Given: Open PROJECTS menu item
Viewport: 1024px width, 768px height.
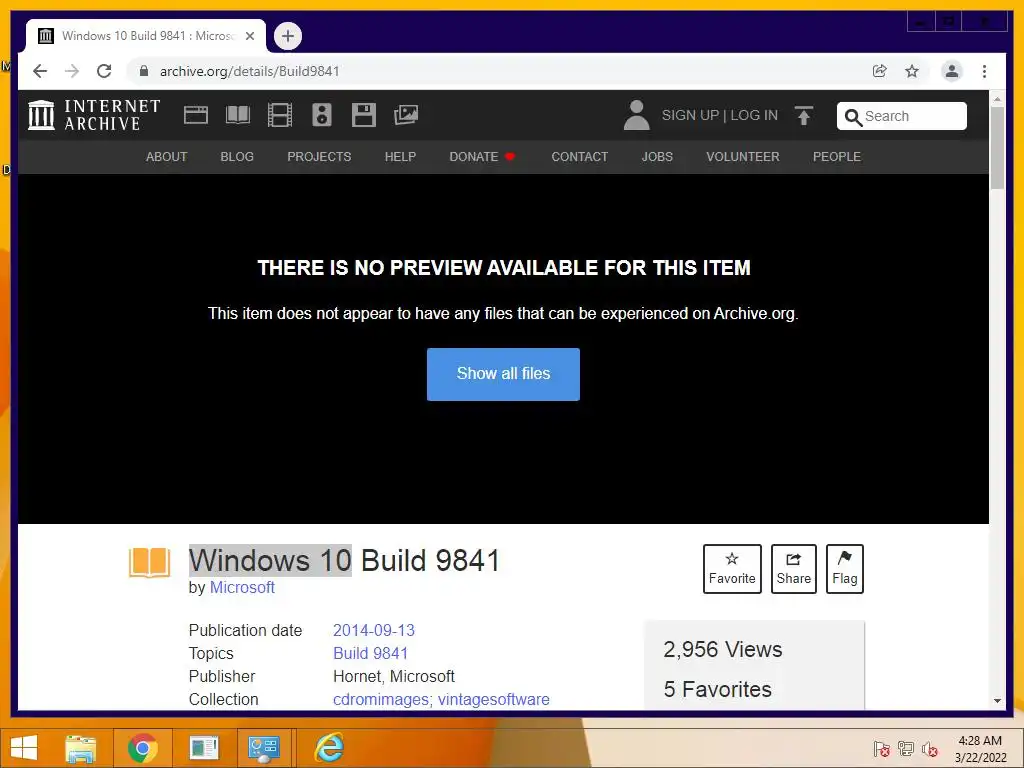Looking at the screenshot, I should (x=319, y=157).
